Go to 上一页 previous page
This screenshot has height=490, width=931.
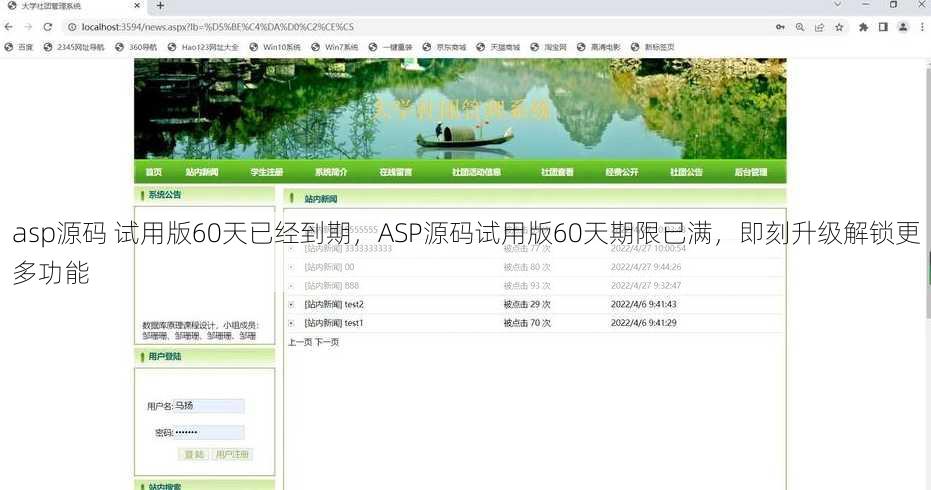point(300,342)
